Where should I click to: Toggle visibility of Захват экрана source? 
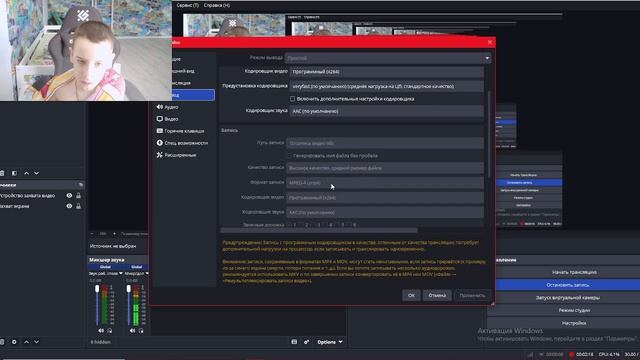click(x=69, y=206)
